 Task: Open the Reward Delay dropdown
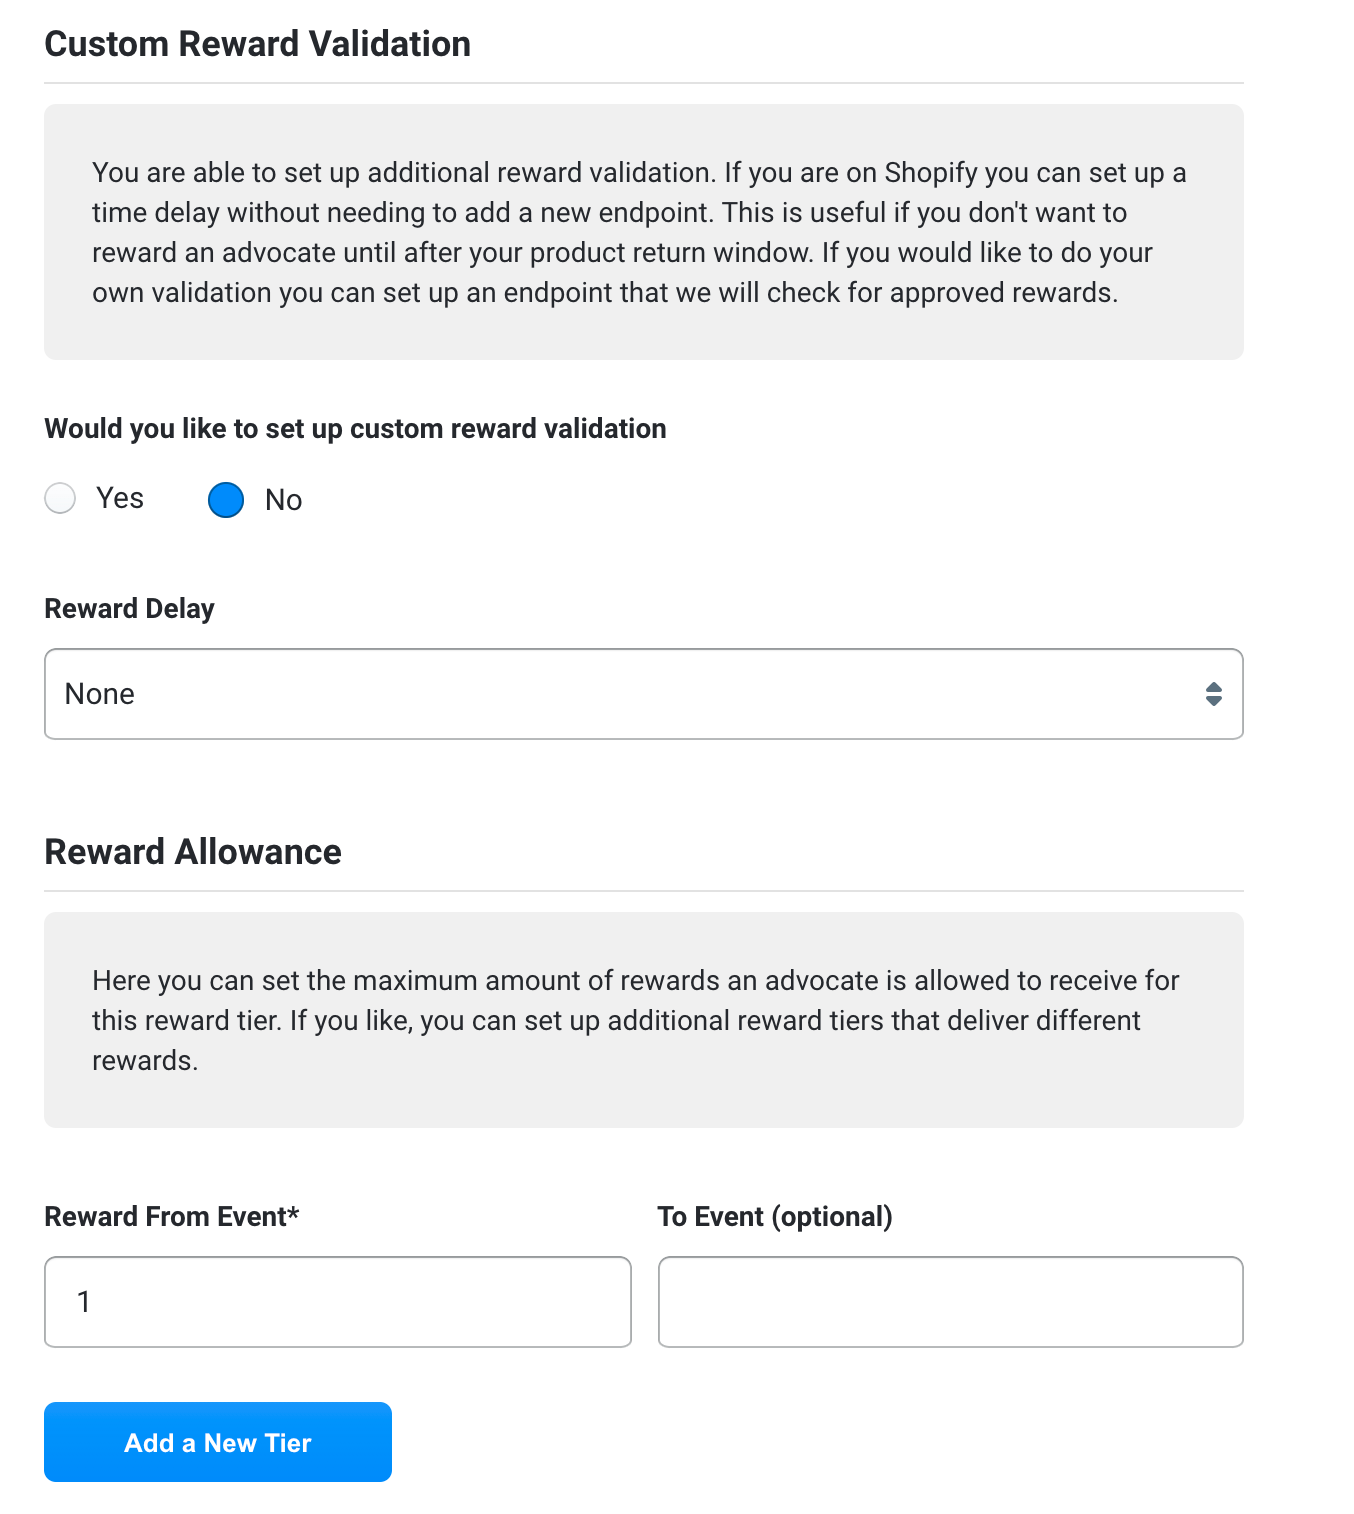(644, 694)
